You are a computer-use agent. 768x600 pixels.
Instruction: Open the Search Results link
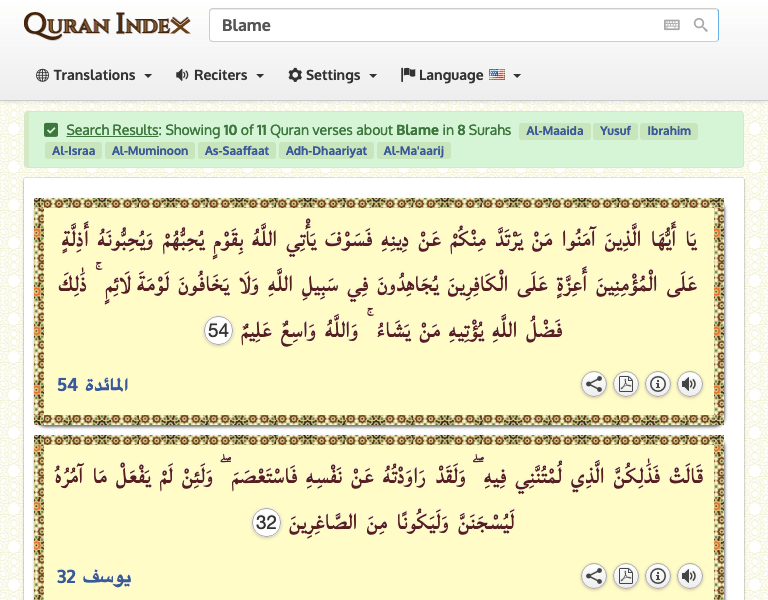pos(112,130)
